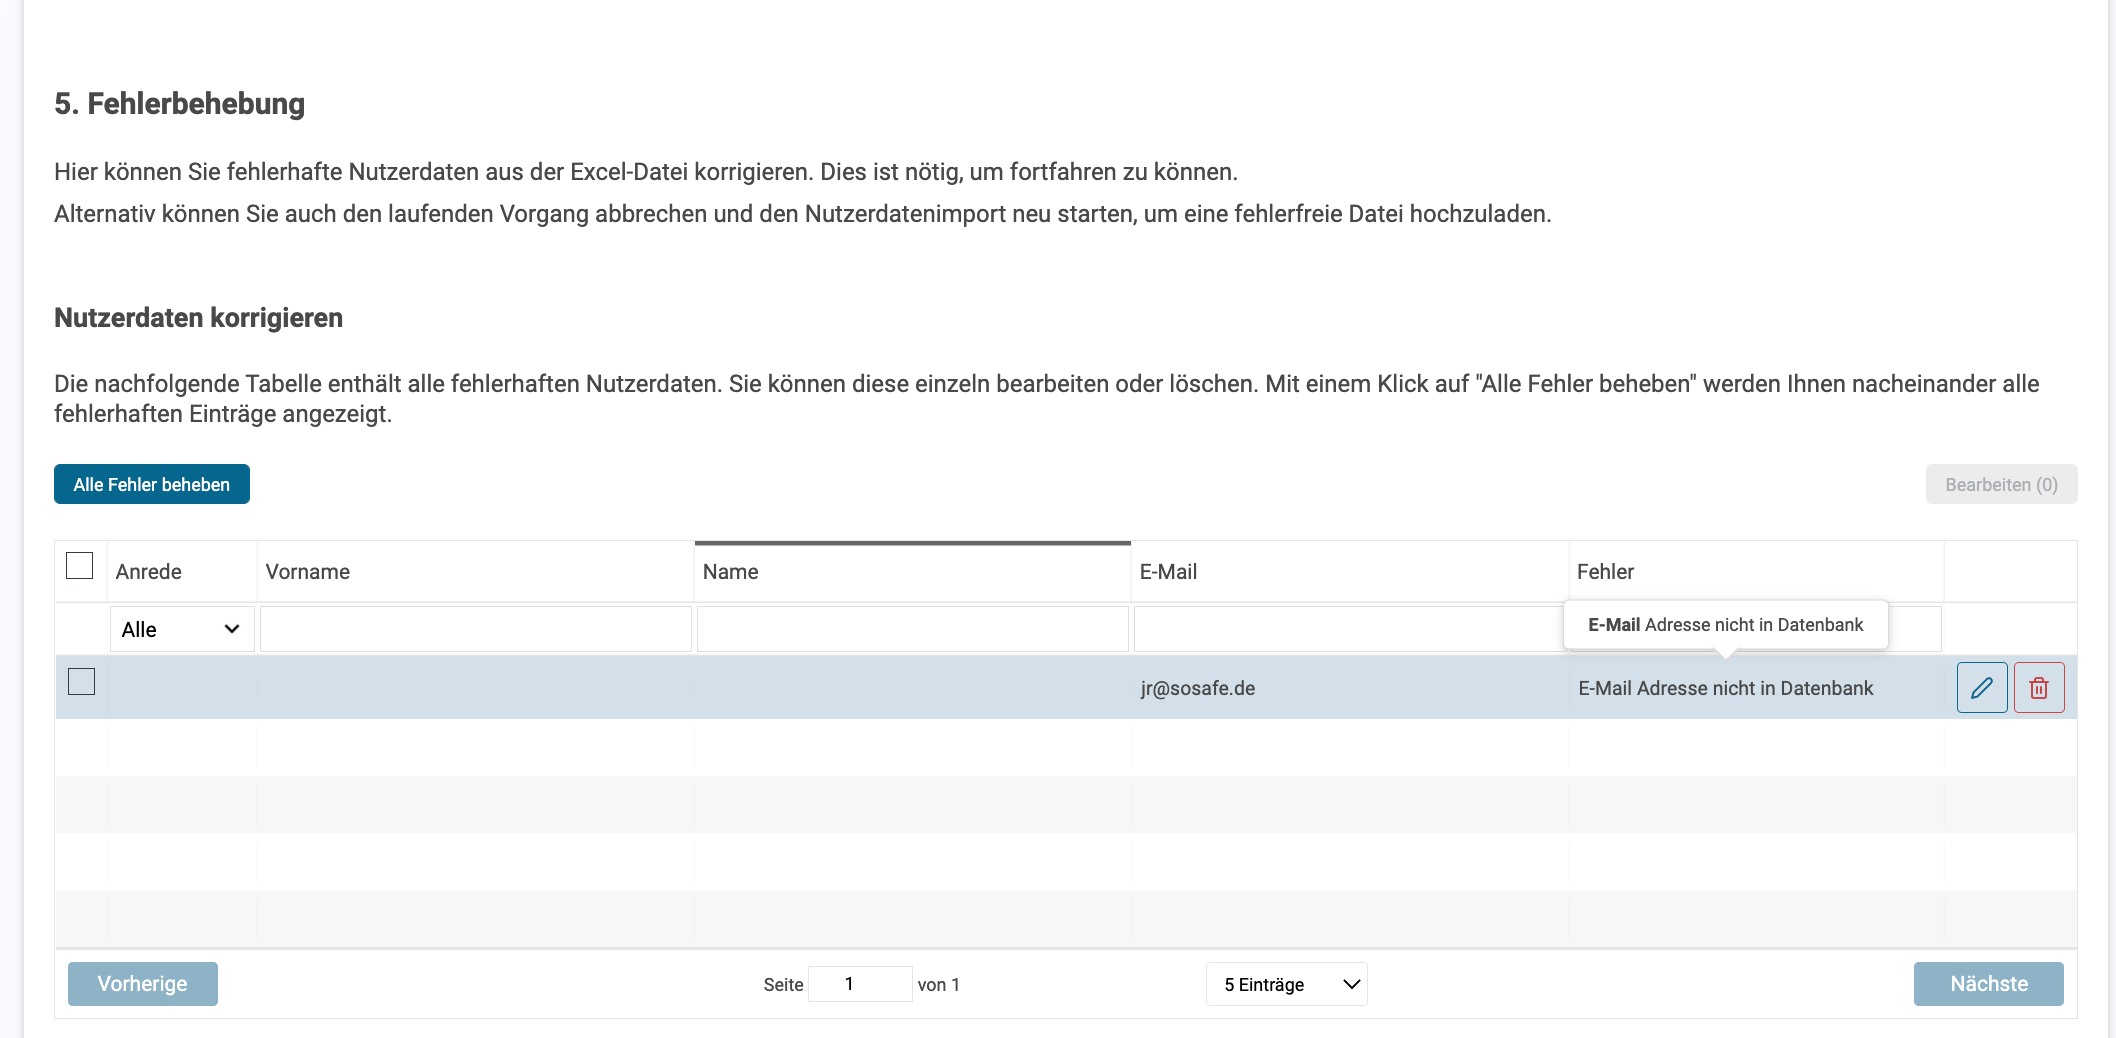Select the checkbox for the jr@sosafe.de row
Image resolution: width=2116 pixels, height=1038 pixels.
81,682
